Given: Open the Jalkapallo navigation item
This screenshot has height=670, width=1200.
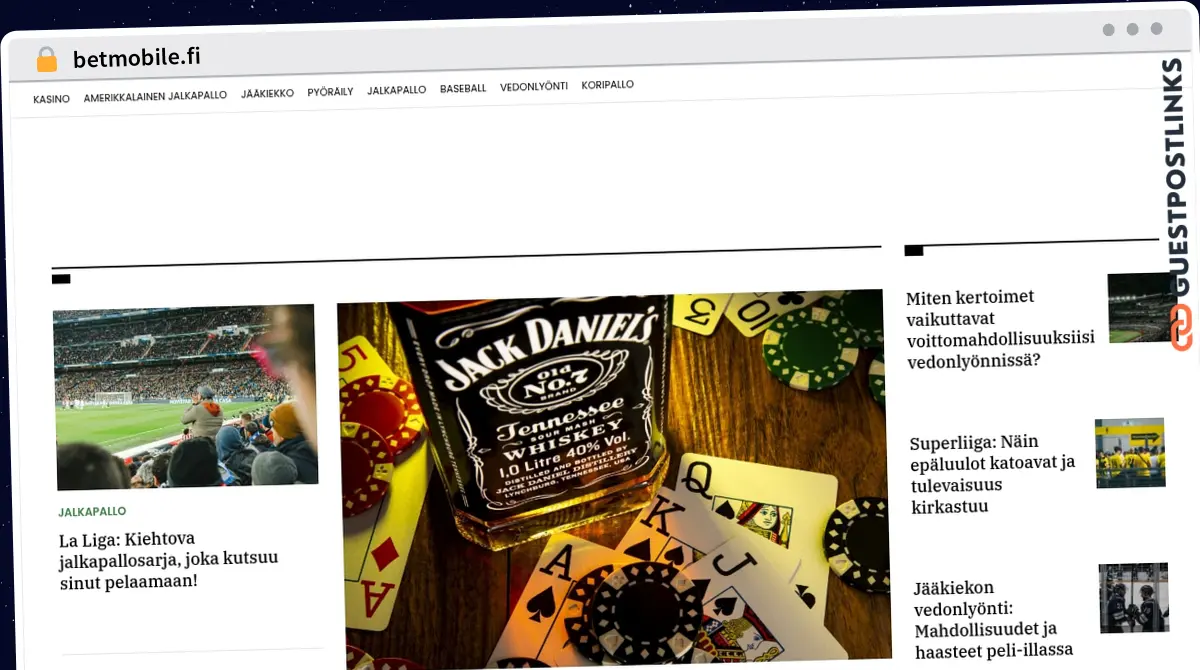Looking at the screenshot, I should pos(396,90).
